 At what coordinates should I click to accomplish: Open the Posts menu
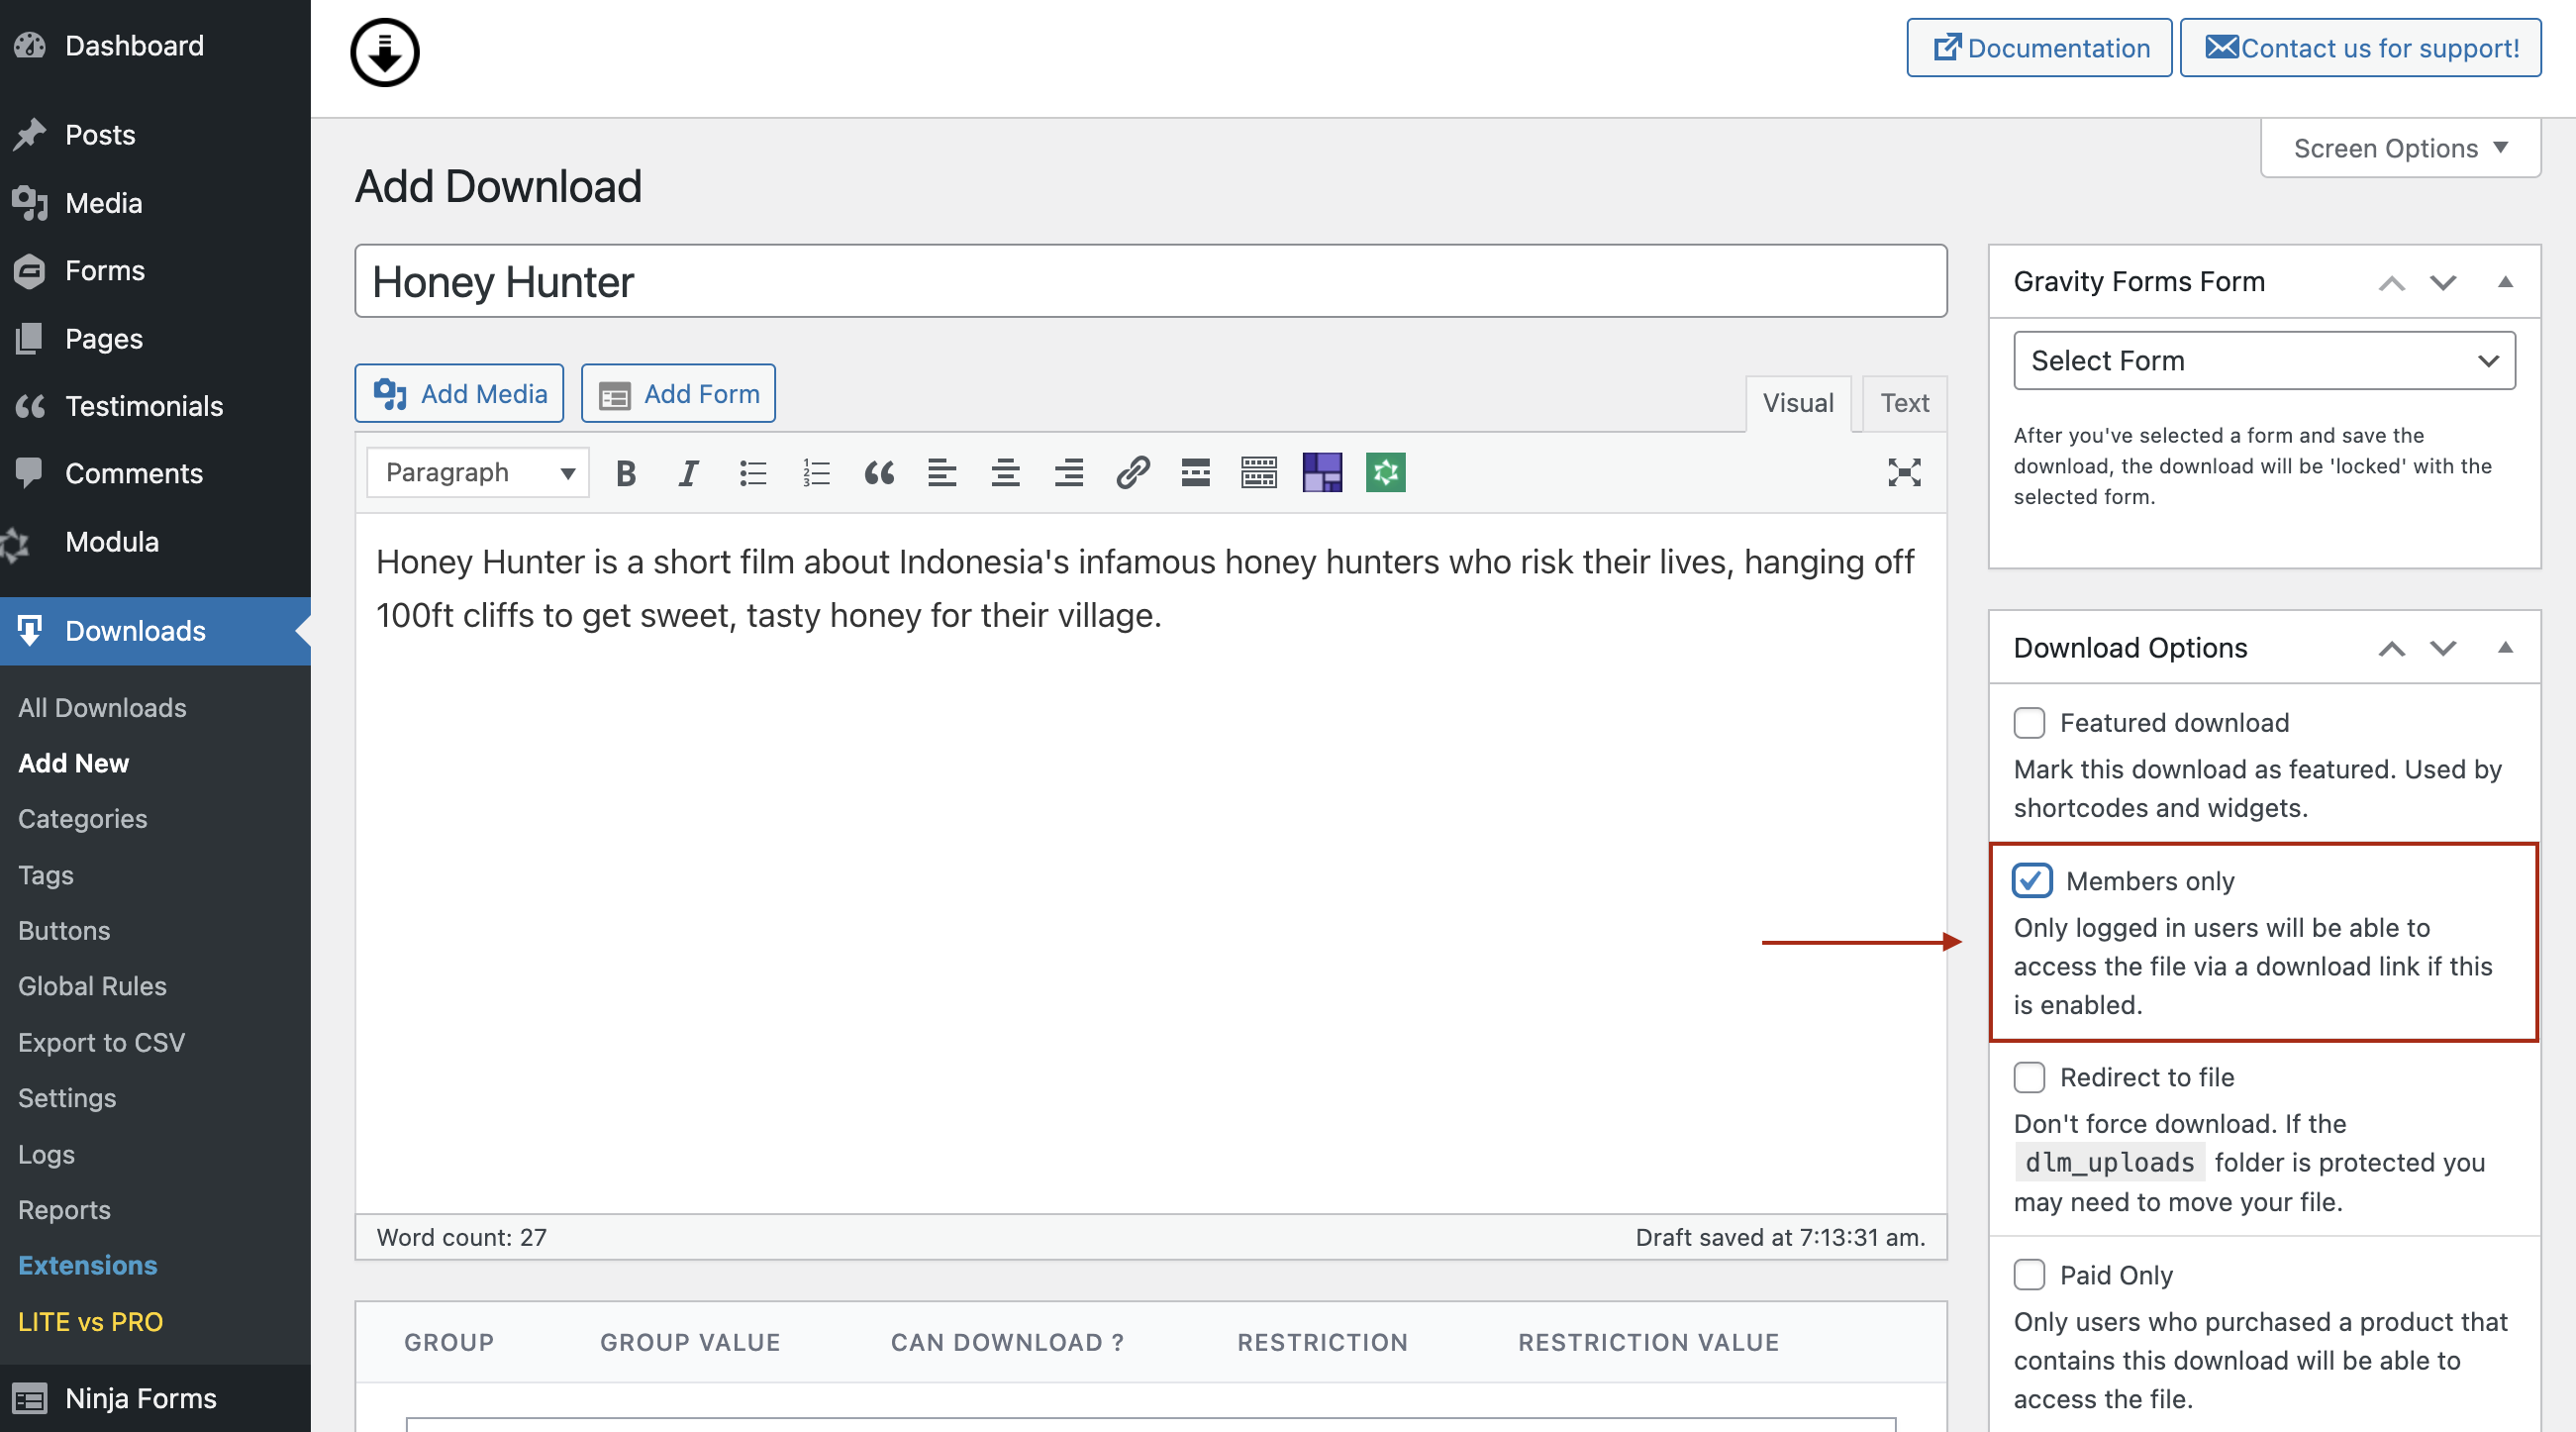tap(155, 134)
